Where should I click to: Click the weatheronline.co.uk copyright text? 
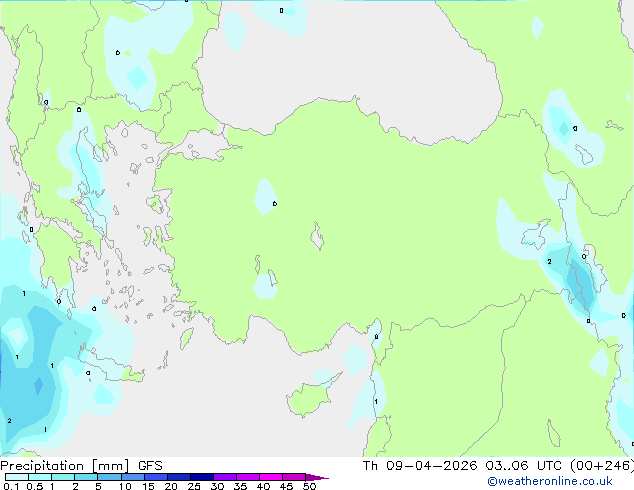[550, 481]
